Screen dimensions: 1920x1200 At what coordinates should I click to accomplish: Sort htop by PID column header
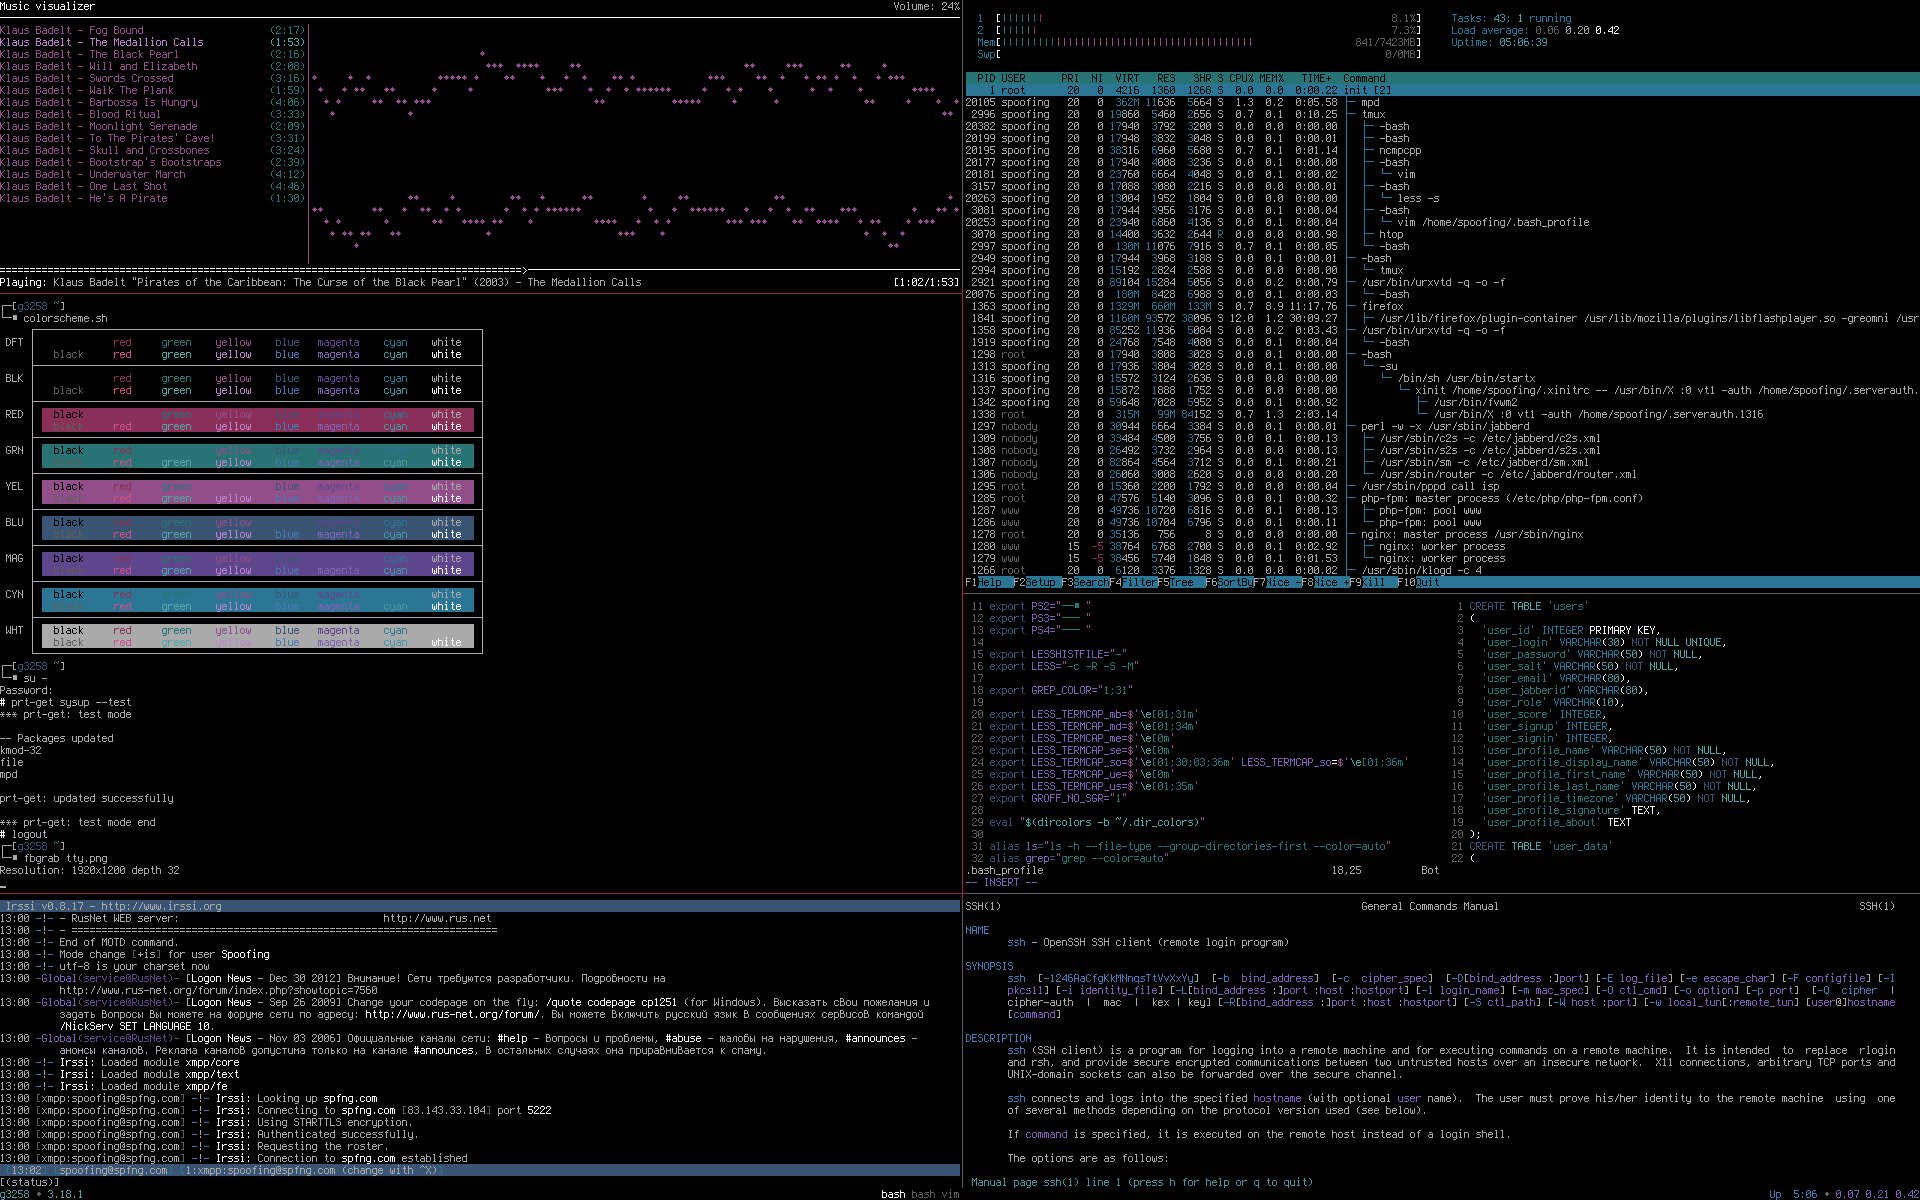coord(986,78)
